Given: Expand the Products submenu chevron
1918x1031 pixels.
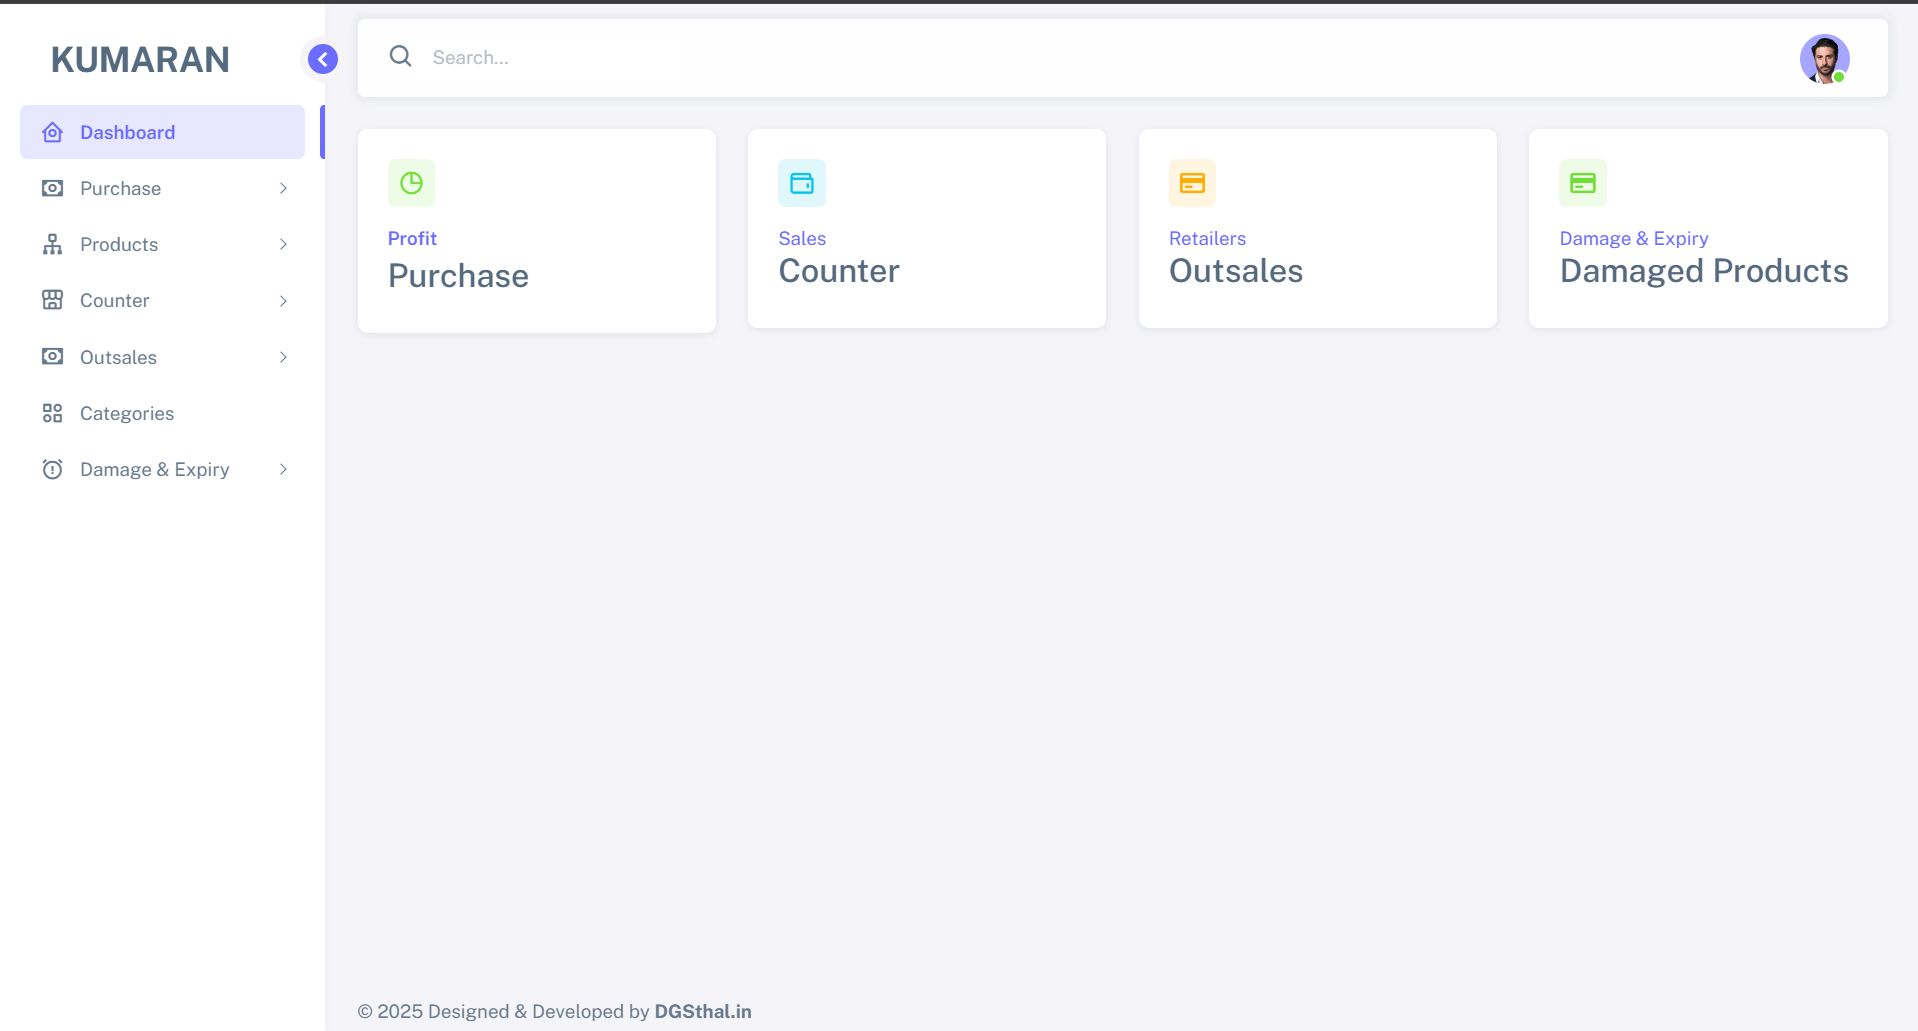Looking at the screenshot, I should [284, 244].
